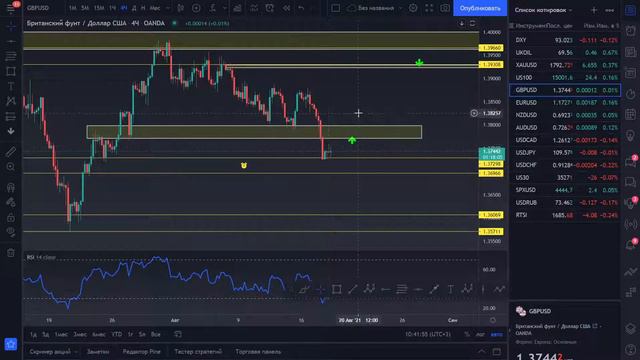Open the candle chart type selector
This screenshot has width=640, height=360.
coord(180,8)
